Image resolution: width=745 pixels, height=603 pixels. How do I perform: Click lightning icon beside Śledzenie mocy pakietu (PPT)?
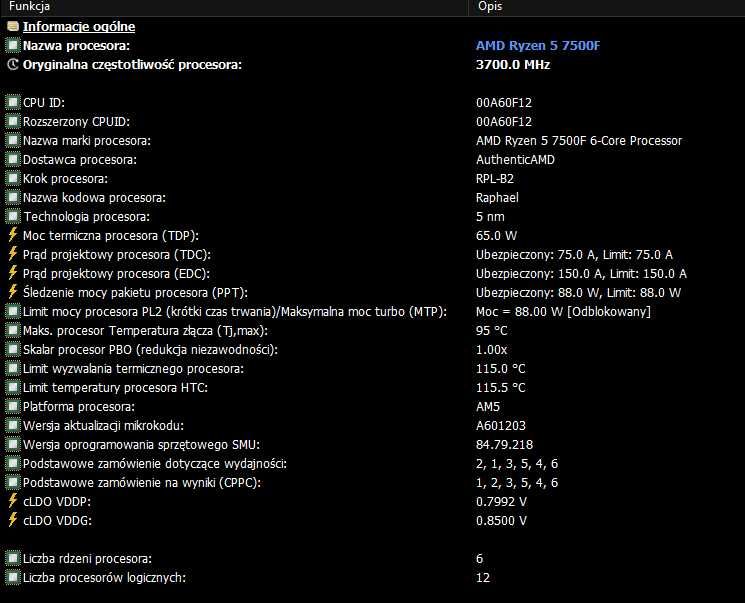13,292
